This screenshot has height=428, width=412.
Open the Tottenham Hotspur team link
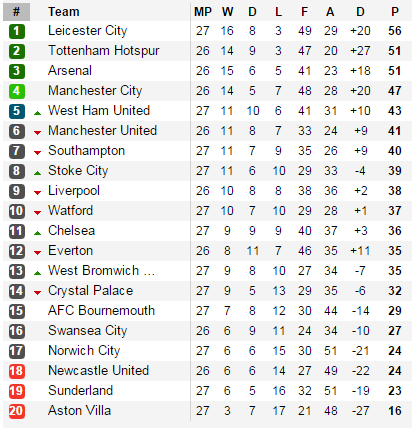point(104,51)
